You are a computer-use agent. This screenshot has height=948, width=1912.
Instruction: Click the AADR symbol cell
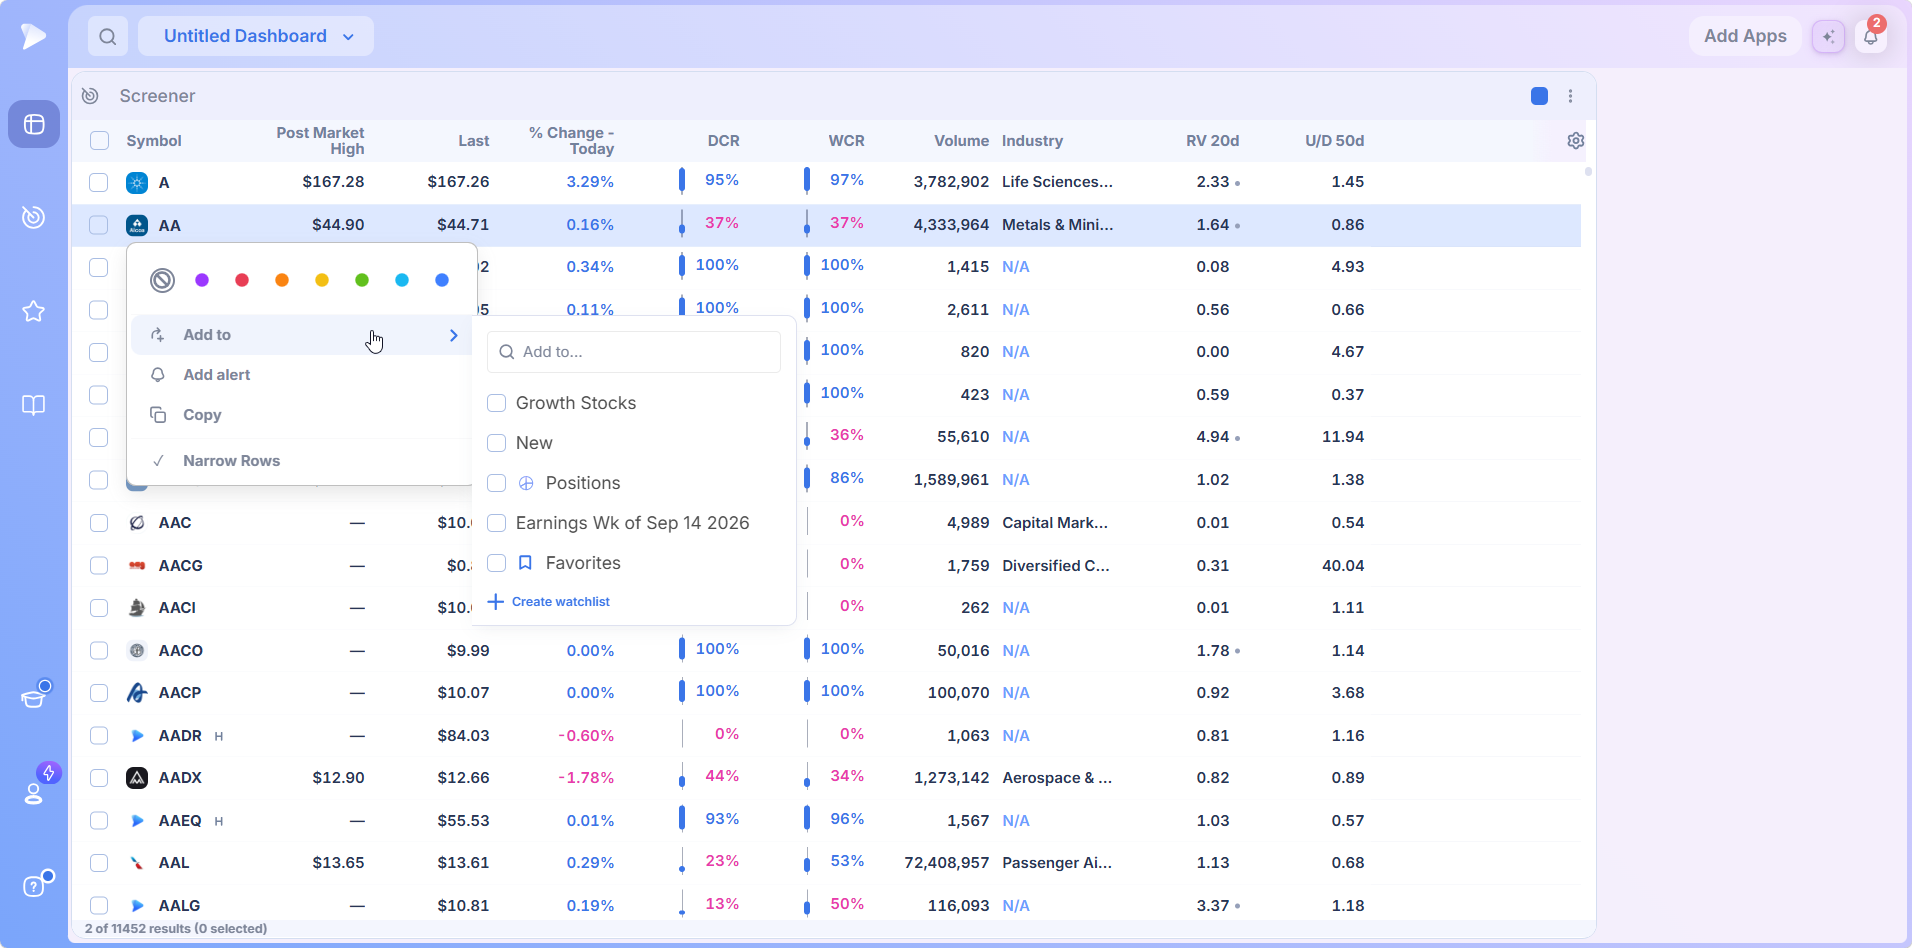click(180, 736)
